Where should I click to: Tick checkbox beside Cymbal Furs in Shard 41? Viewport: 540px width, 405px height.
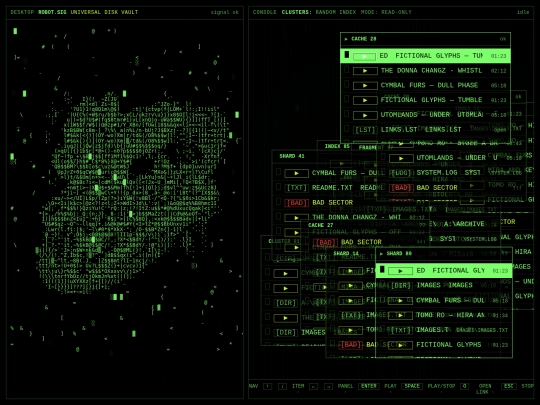(x=278, y=172)
